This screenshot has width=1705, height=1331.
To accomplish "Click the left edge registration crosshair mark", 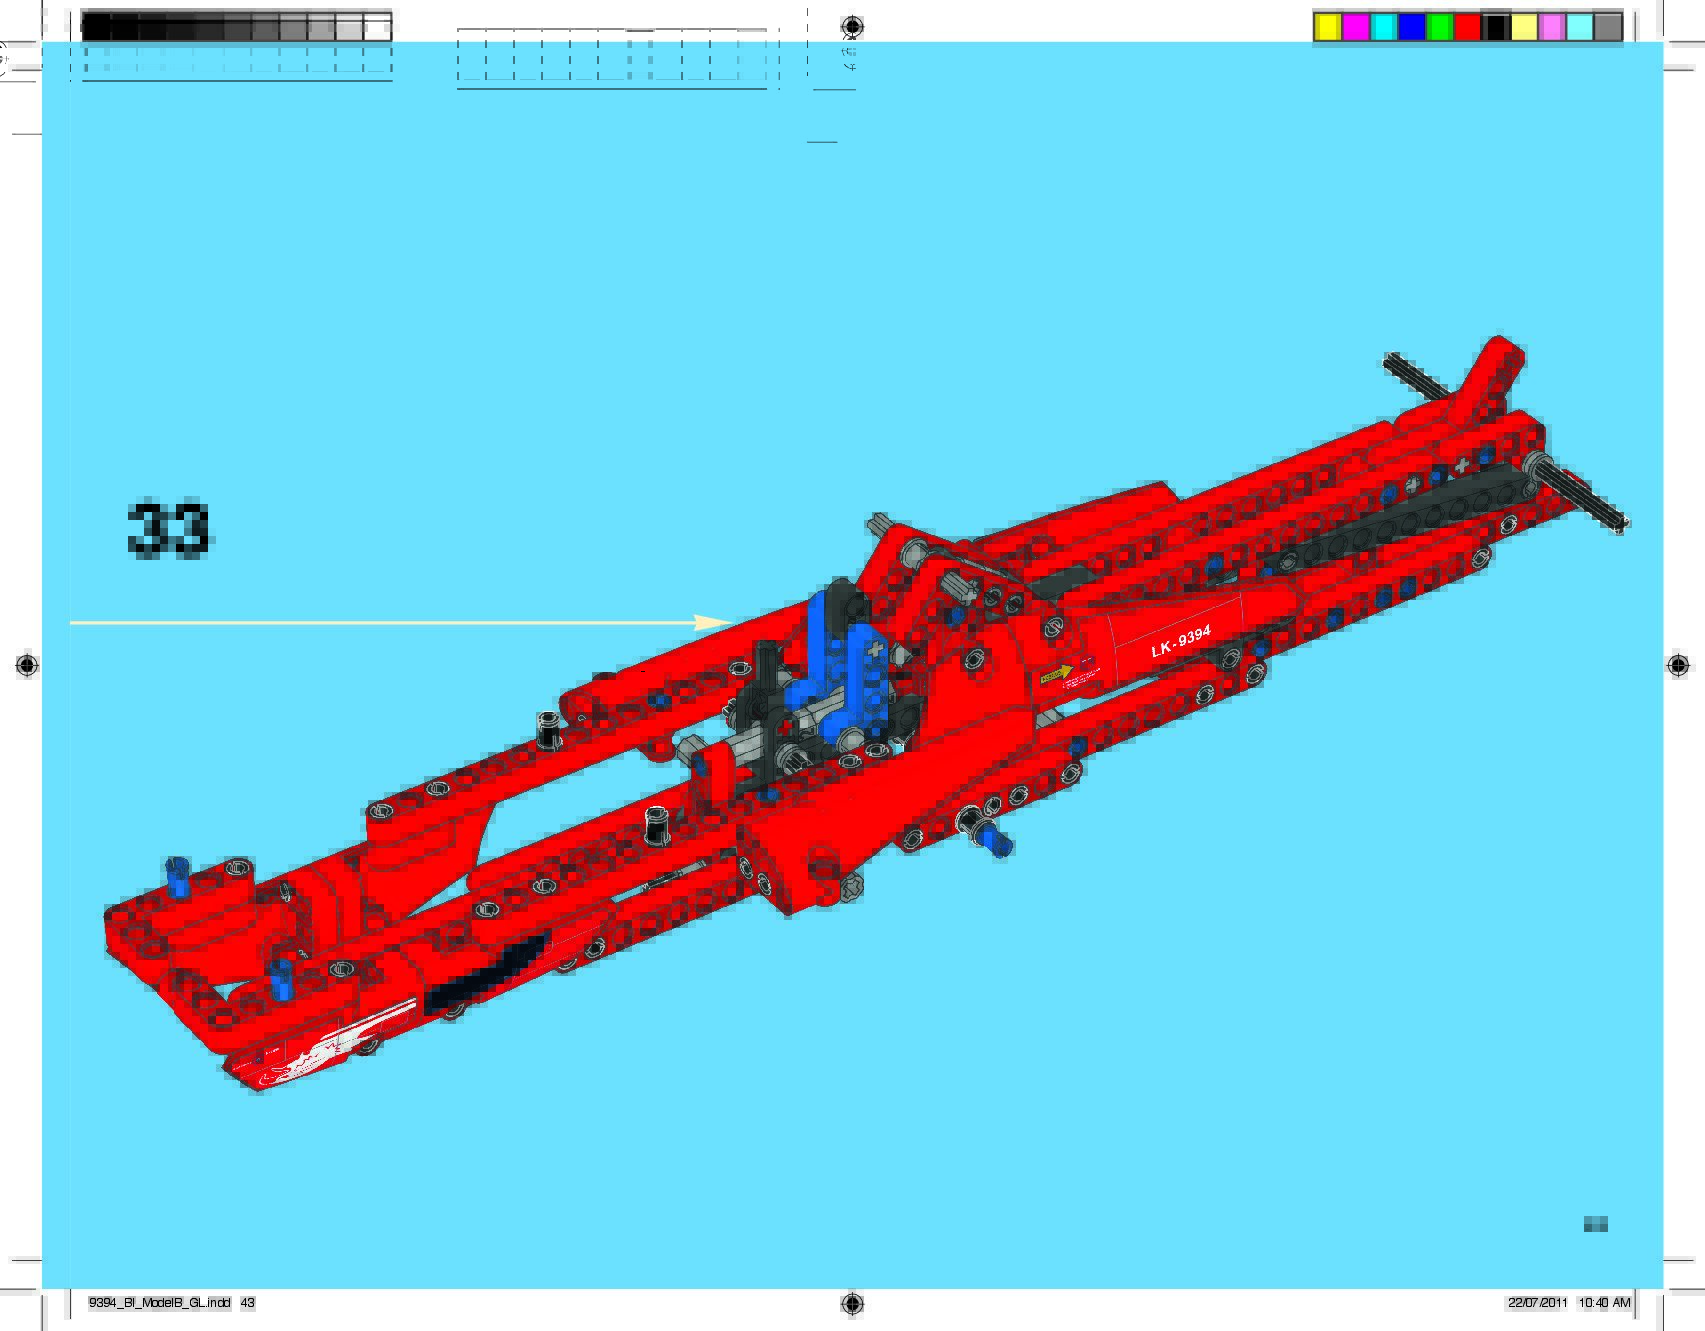I will [x=27, y=665].
